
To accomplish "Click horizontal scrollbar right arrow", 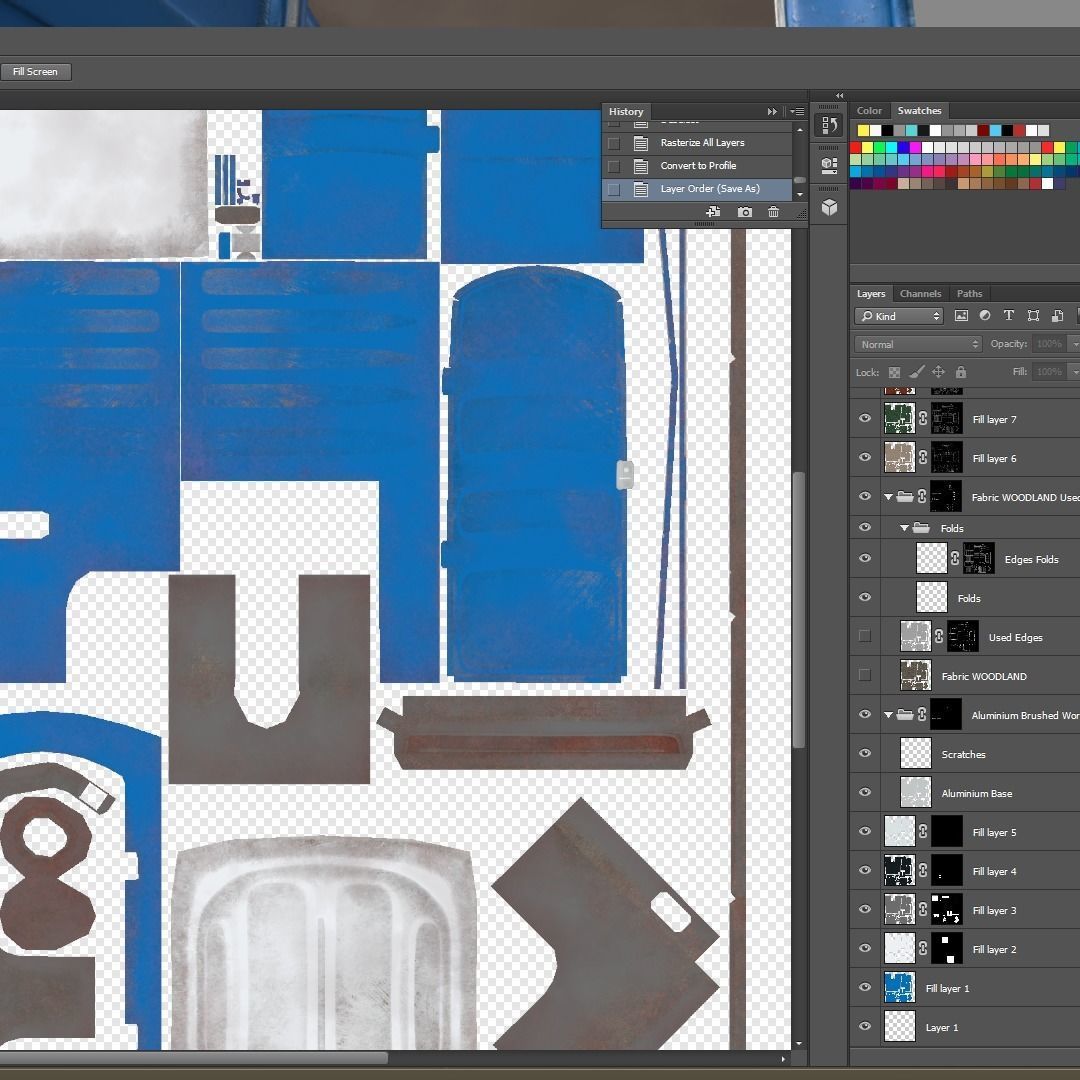I will 784,1059.
